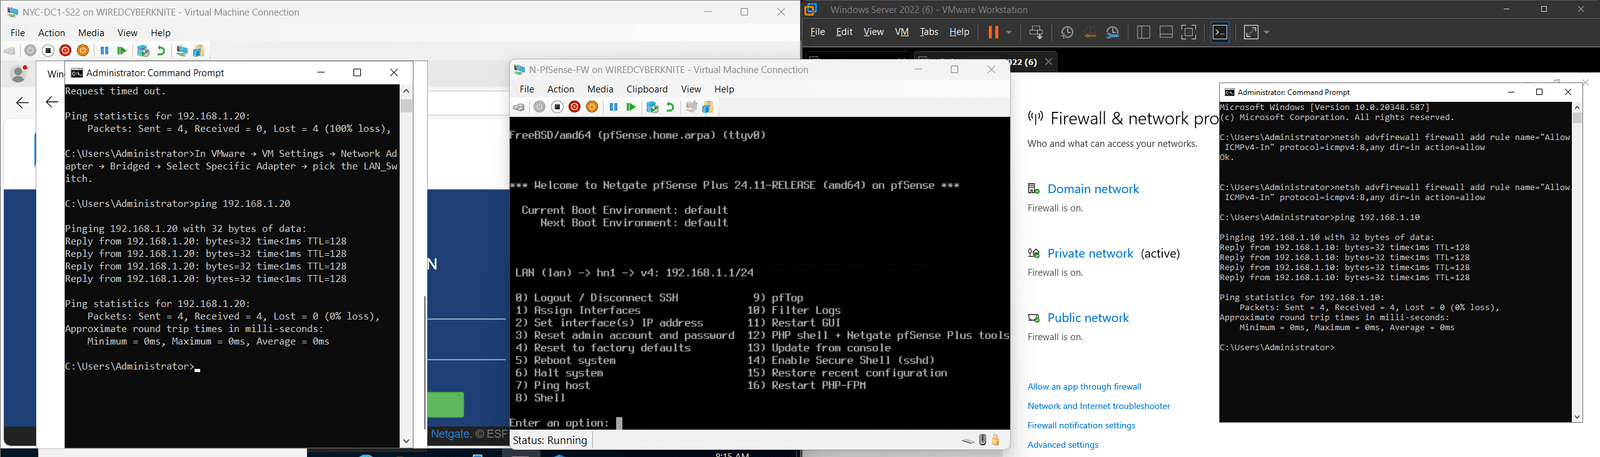Click green Reset icon in NYC-DC1-S22 toolbar
This screenshot has width=1600, height=457.
(121, 50)
